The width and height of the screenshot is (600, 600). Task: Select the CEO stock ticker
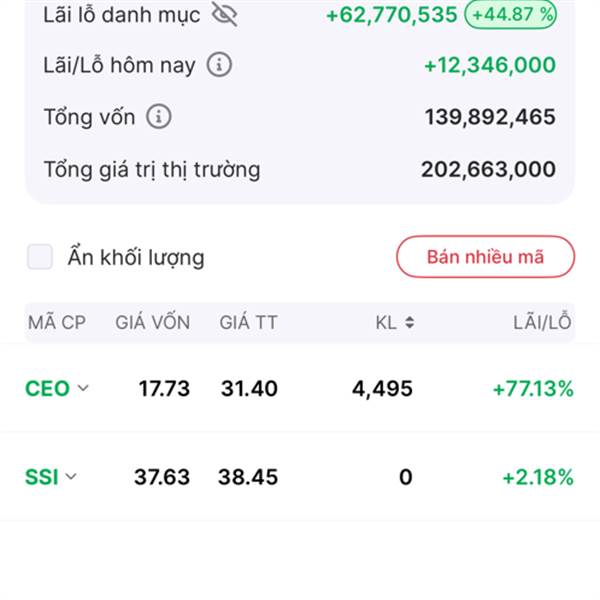click(47, 388)
